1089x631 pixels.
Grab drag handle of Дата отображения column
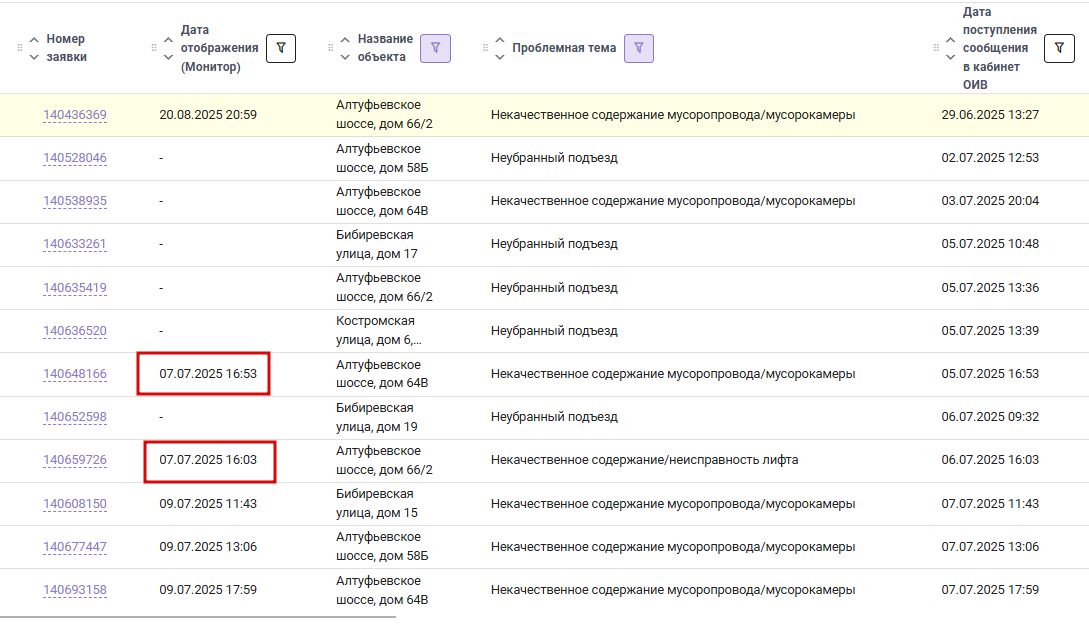pyautogui.click(x=154, y=48)
